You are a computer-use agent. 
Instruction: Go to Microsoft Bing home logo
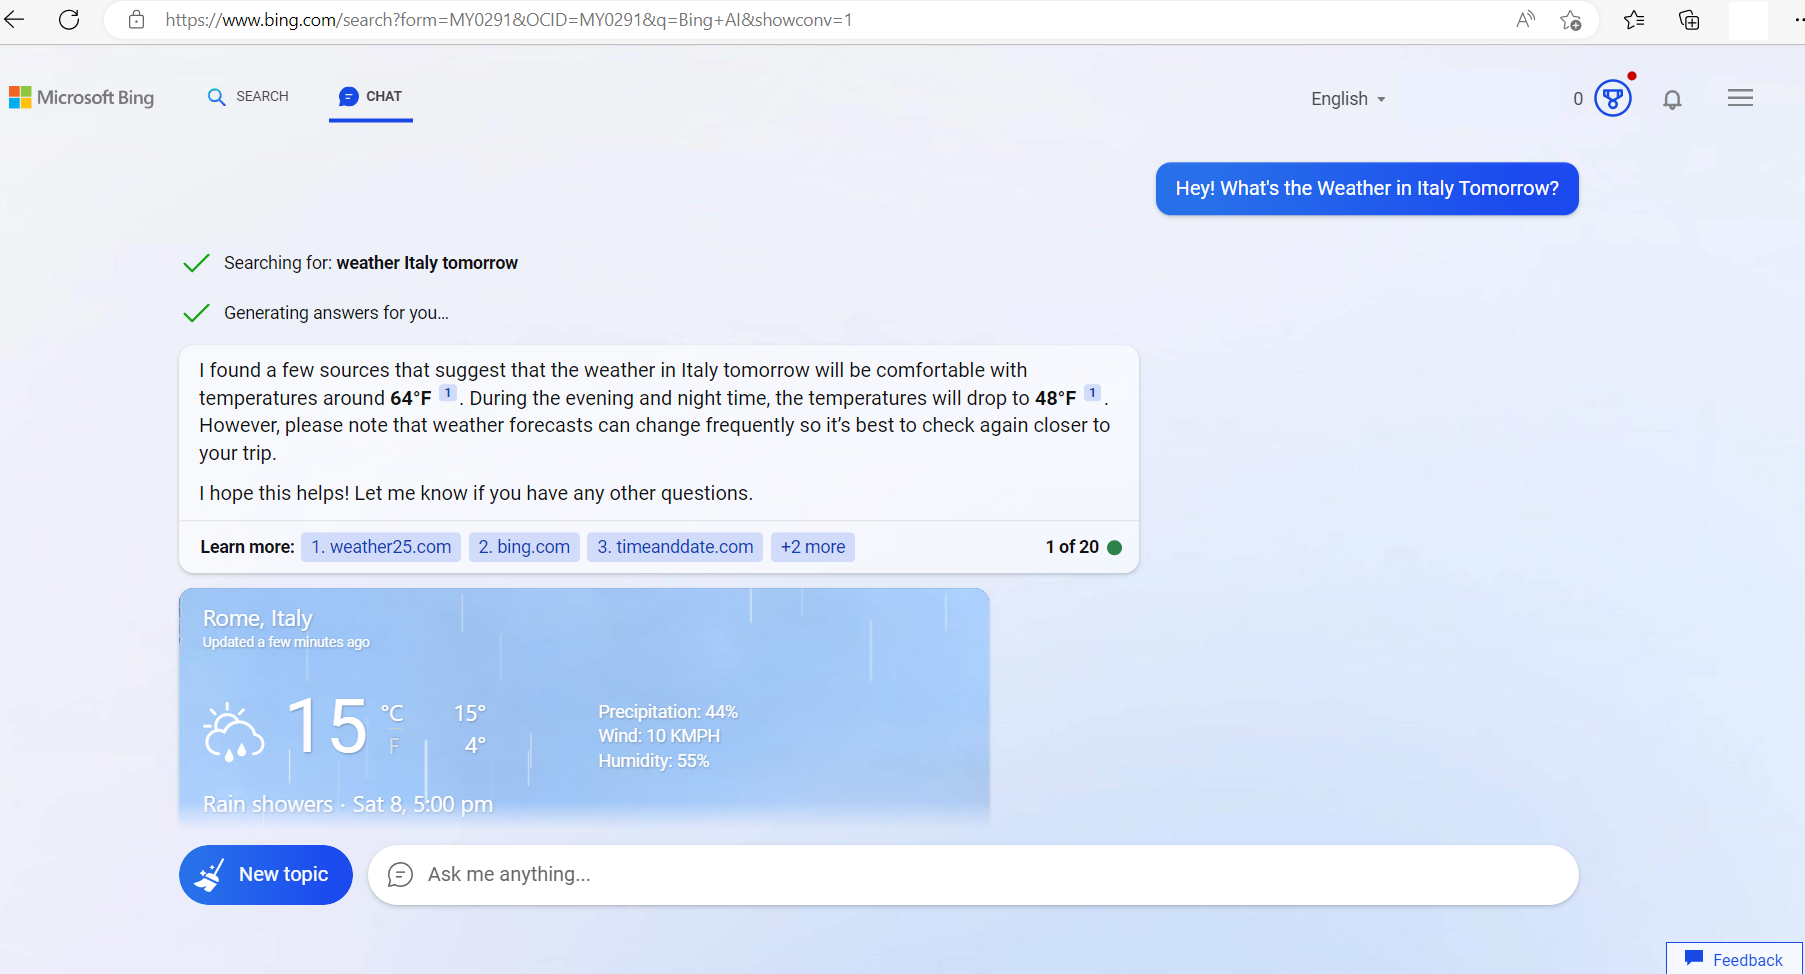(x=82, y=97)
